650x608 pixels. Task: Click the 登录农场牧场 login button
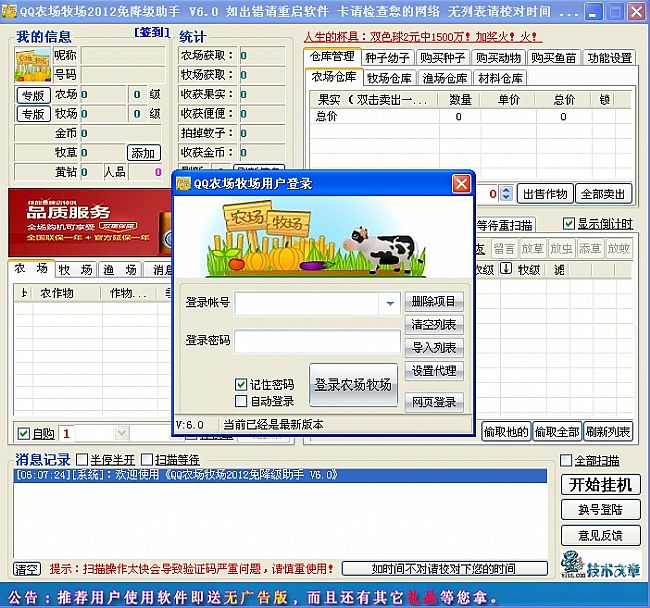coord(353,385)
